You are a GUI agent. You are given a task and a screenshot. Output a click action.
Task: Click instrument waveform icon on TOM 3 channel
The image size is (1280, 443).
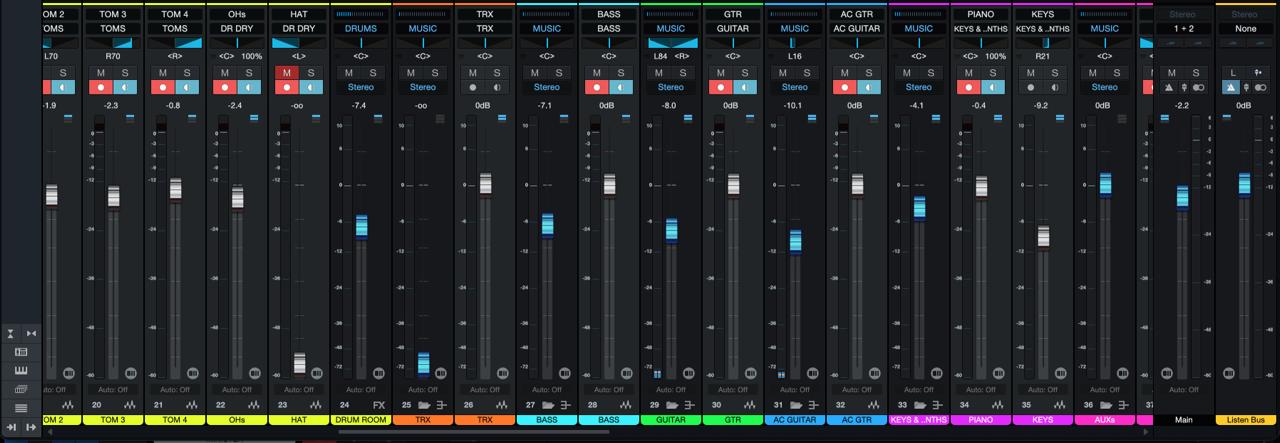tap(130, 405)
